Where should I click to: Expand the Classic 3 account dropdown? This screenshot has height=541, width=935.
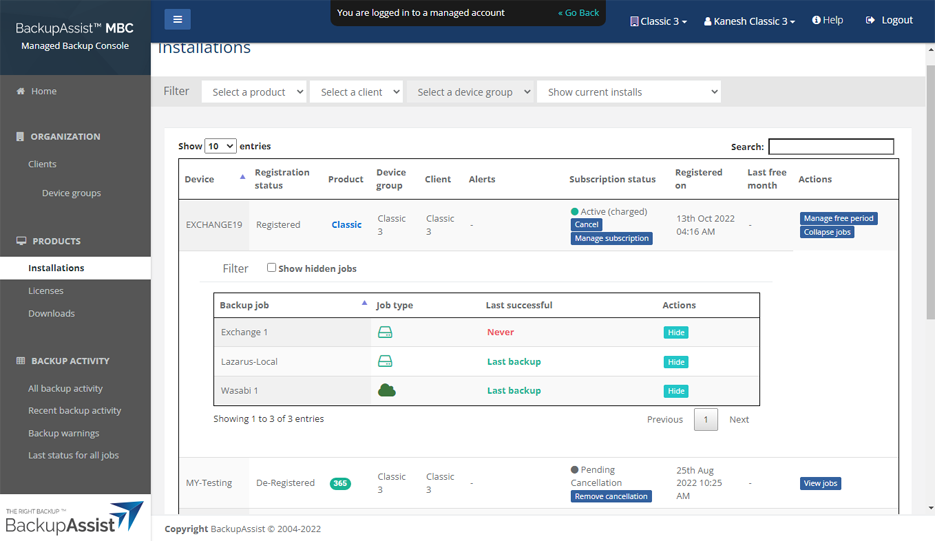click(658, 21)
